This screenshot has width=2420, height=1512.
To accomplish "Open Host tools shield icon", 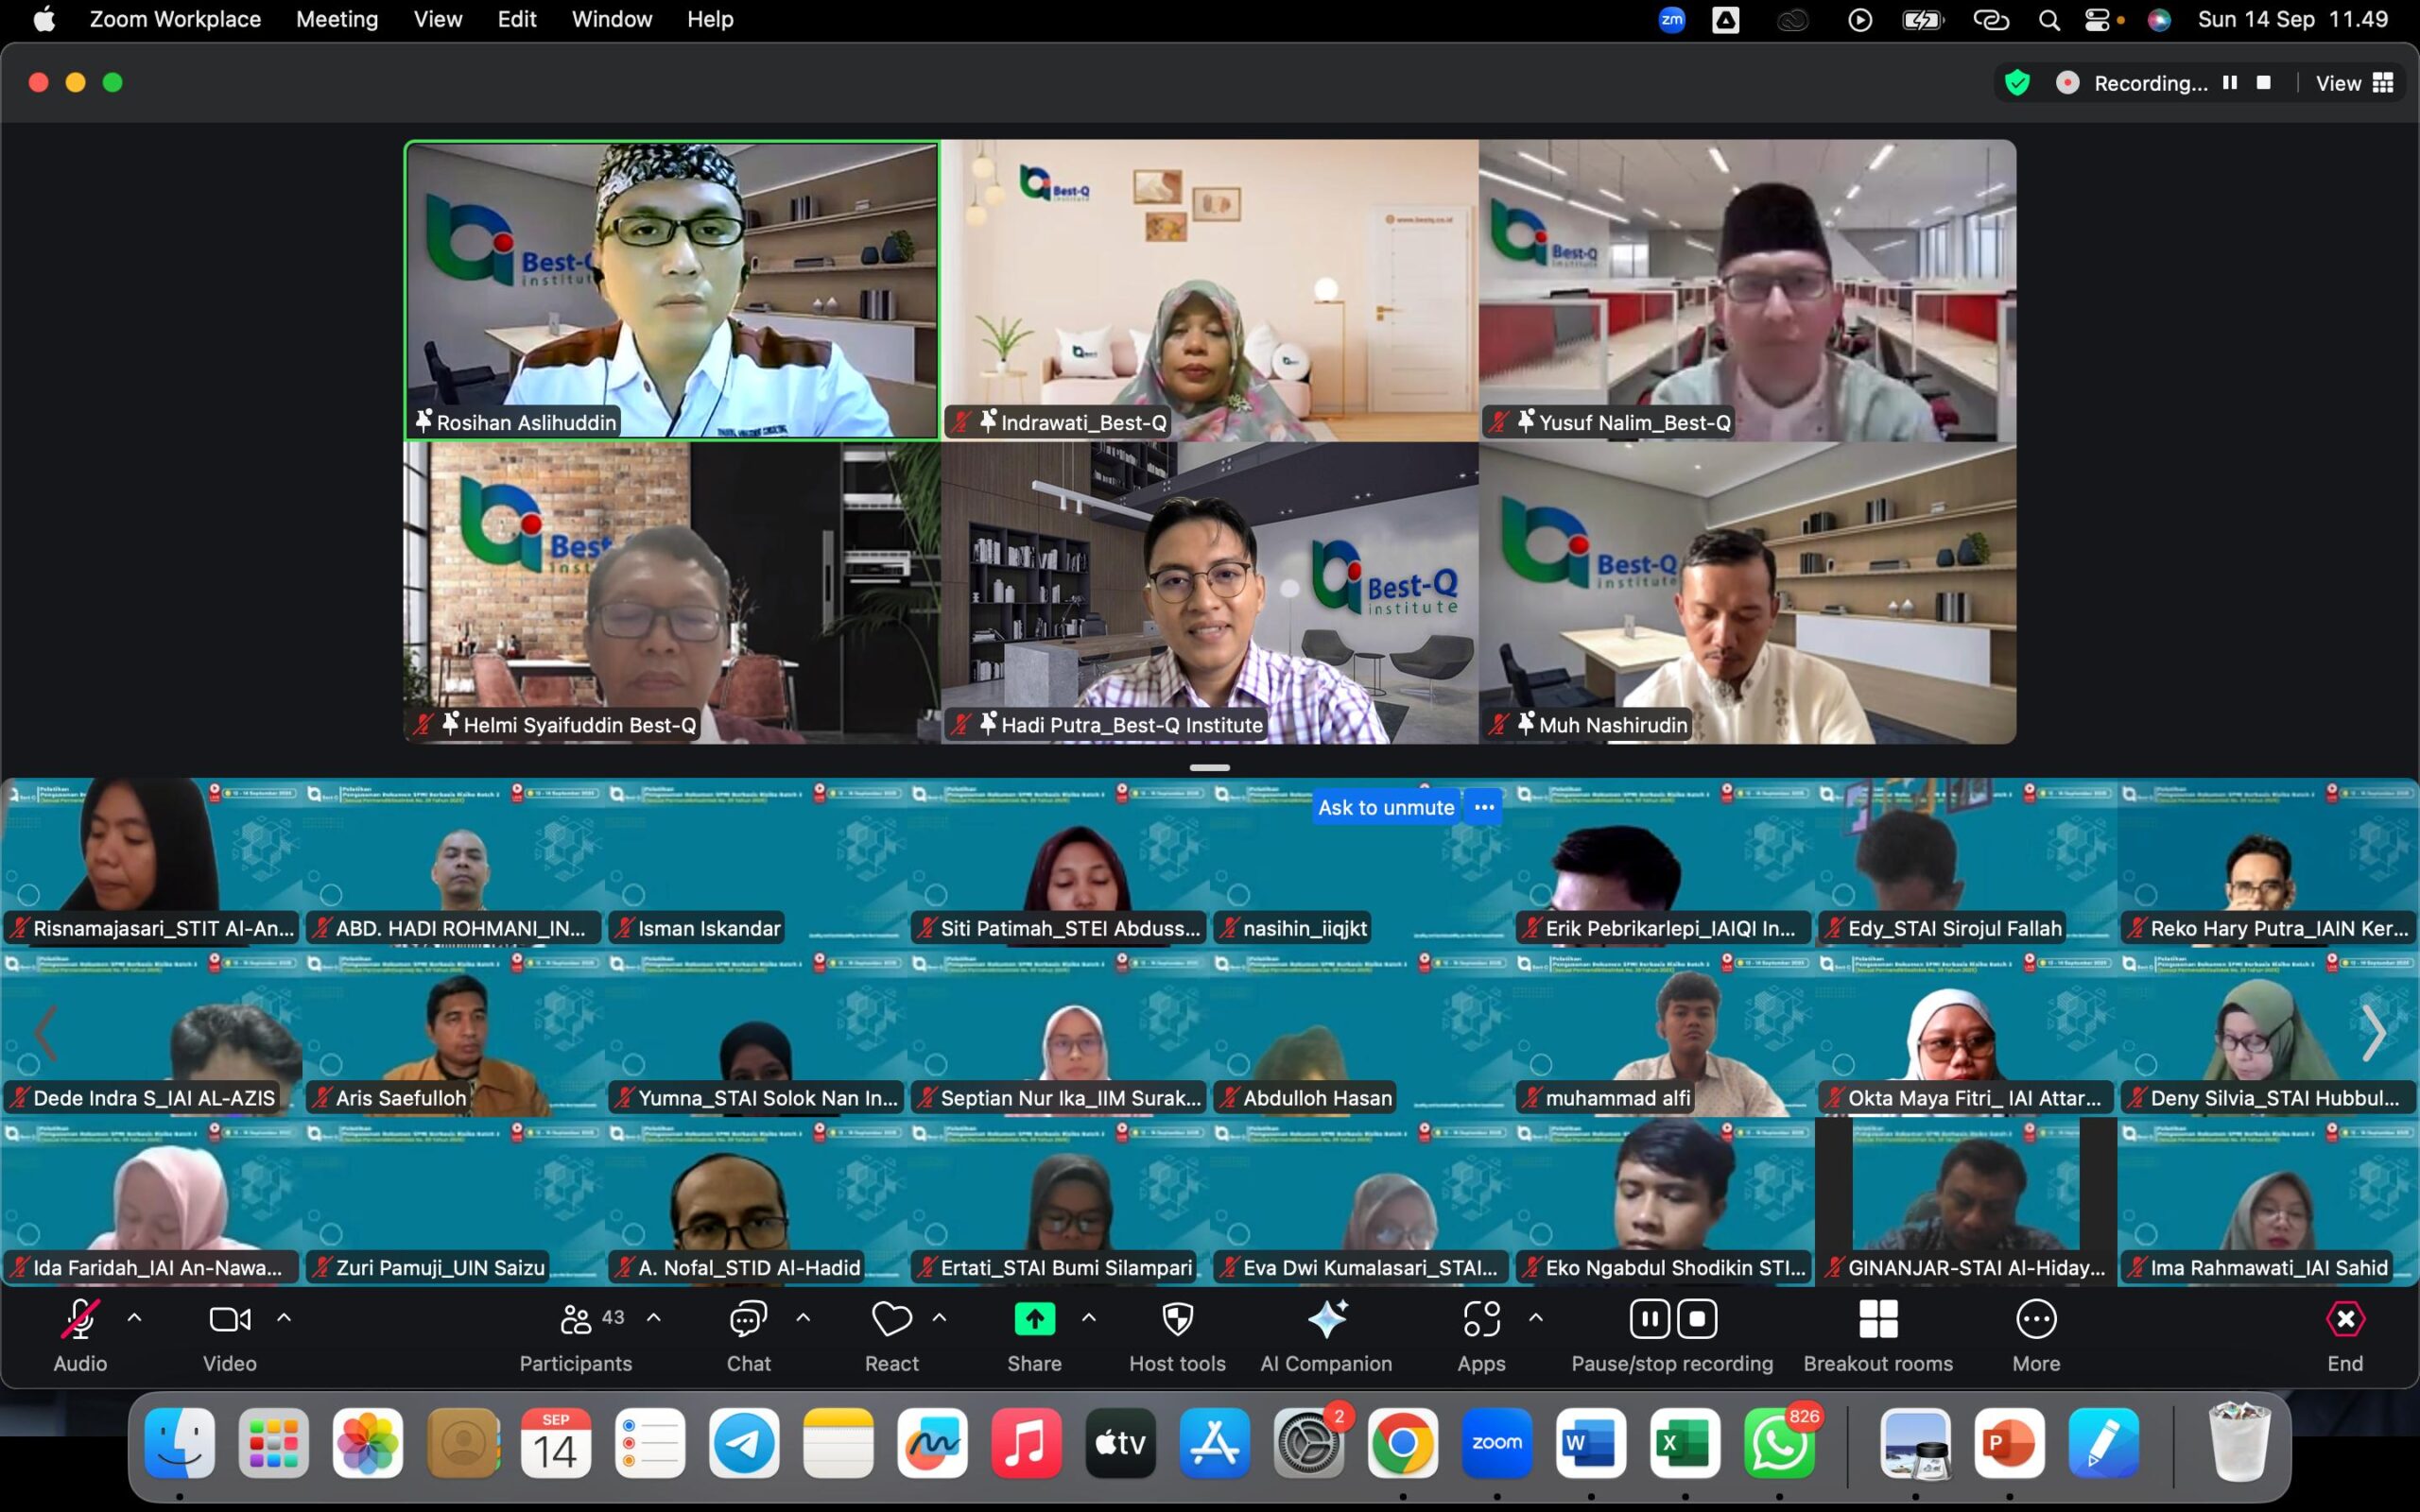I will [1177, 1320].
